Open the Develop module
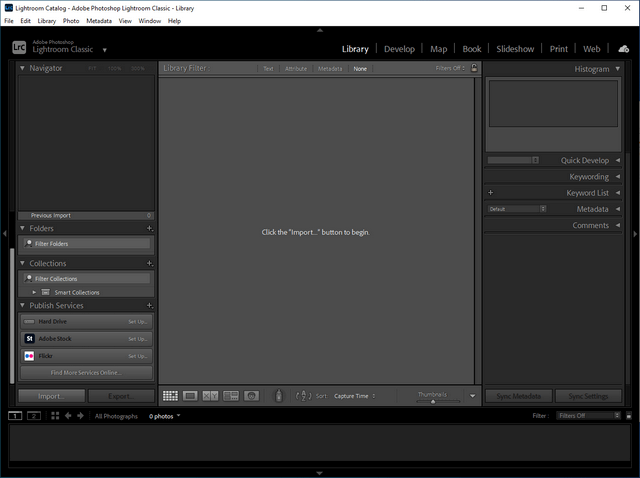The image size is (640, 478). coord(399,48)
